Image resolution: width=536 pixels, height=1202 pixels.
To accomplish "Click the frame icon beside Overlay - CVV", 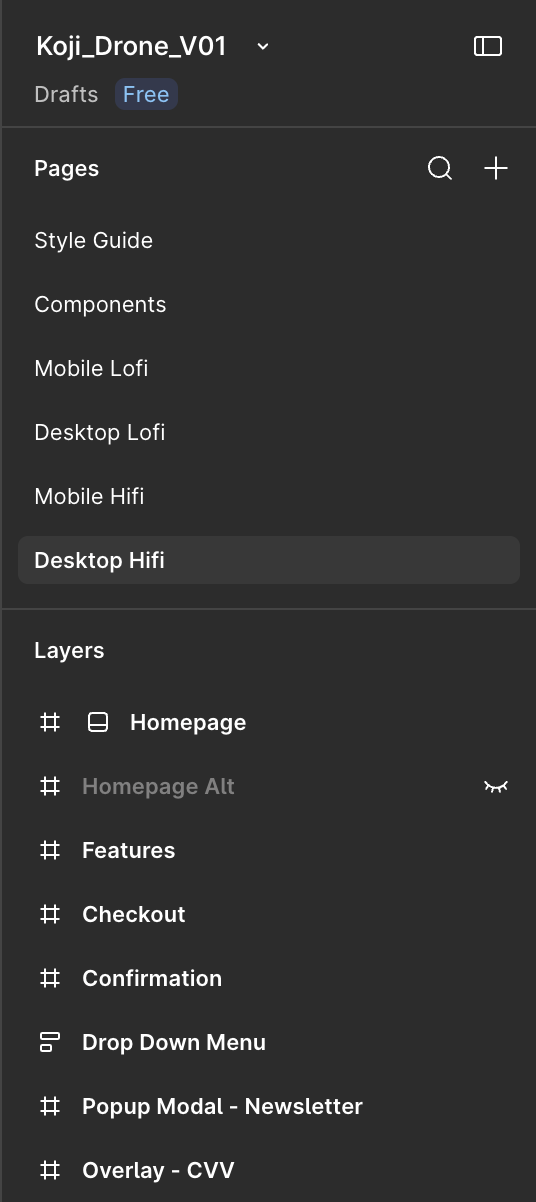I will [x=49, y=1170].
